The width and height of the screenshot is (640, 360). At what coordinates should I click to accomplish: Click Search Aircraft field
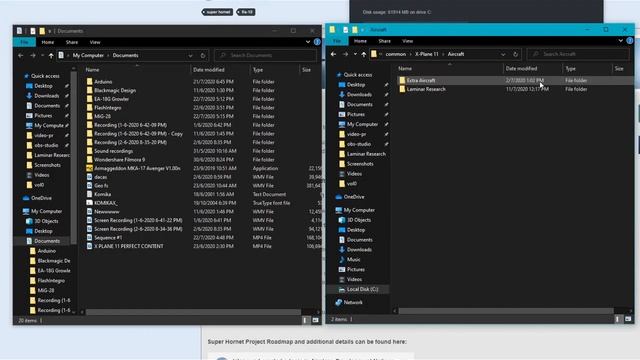coord(578,54)
